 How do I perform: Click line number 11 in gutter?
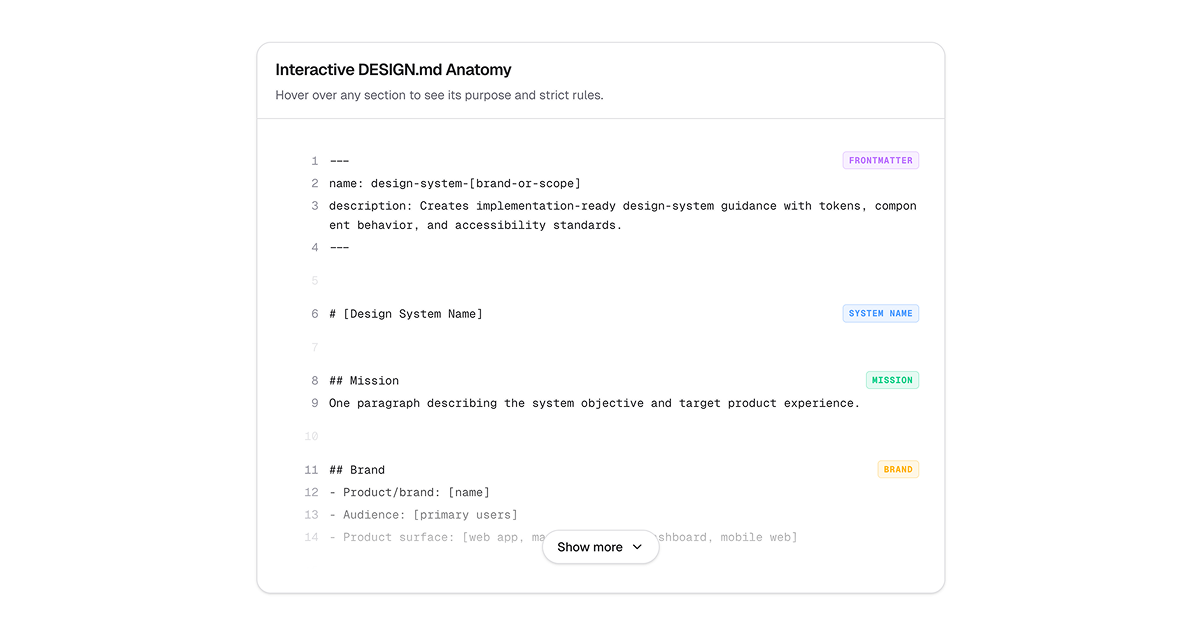click(311, 470)
